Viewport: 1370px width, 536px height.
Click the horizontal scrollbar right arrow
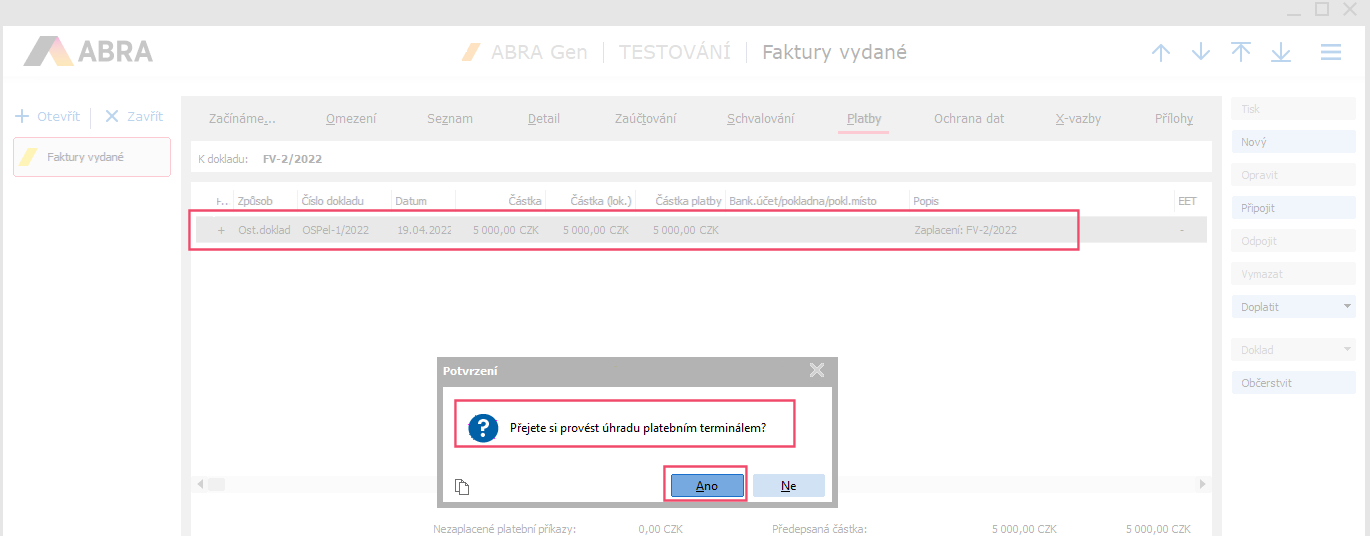(x=1201, y=484)
